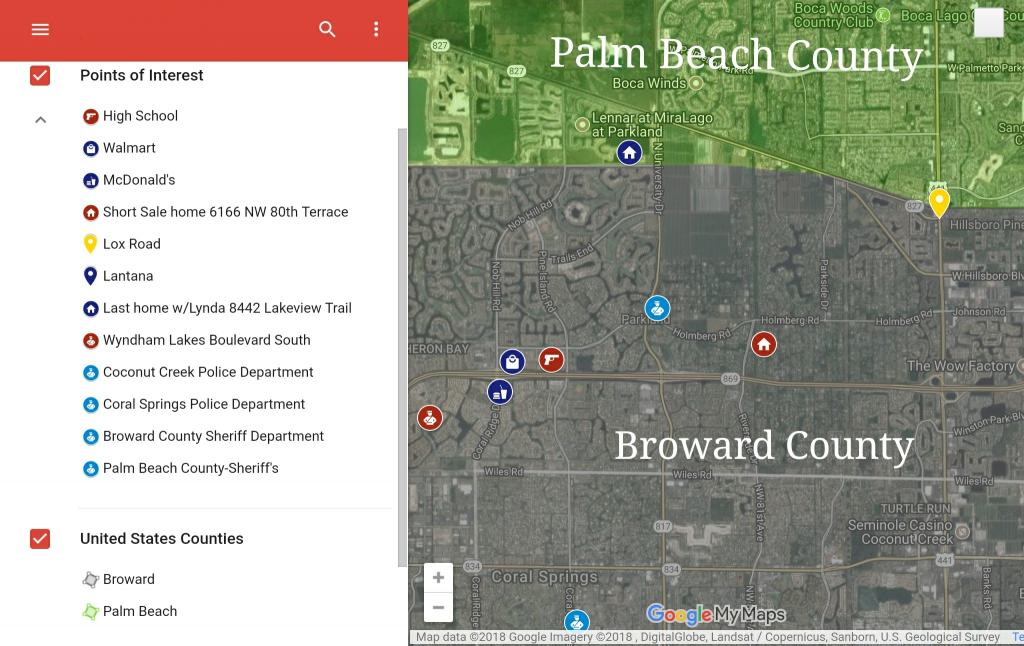Click the white square button top-right of map
This screenshot has width=1024, height=646.
[988, 23]
